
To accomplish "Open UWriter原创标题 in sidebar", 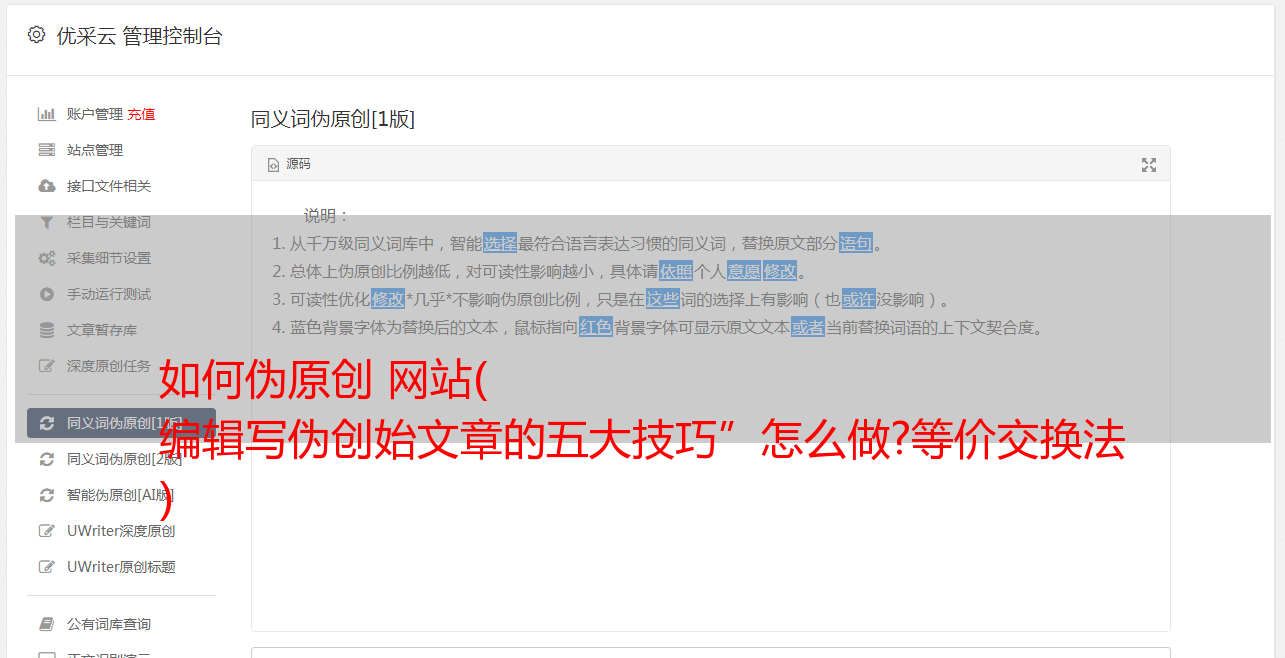I will (x=121, y=567).
